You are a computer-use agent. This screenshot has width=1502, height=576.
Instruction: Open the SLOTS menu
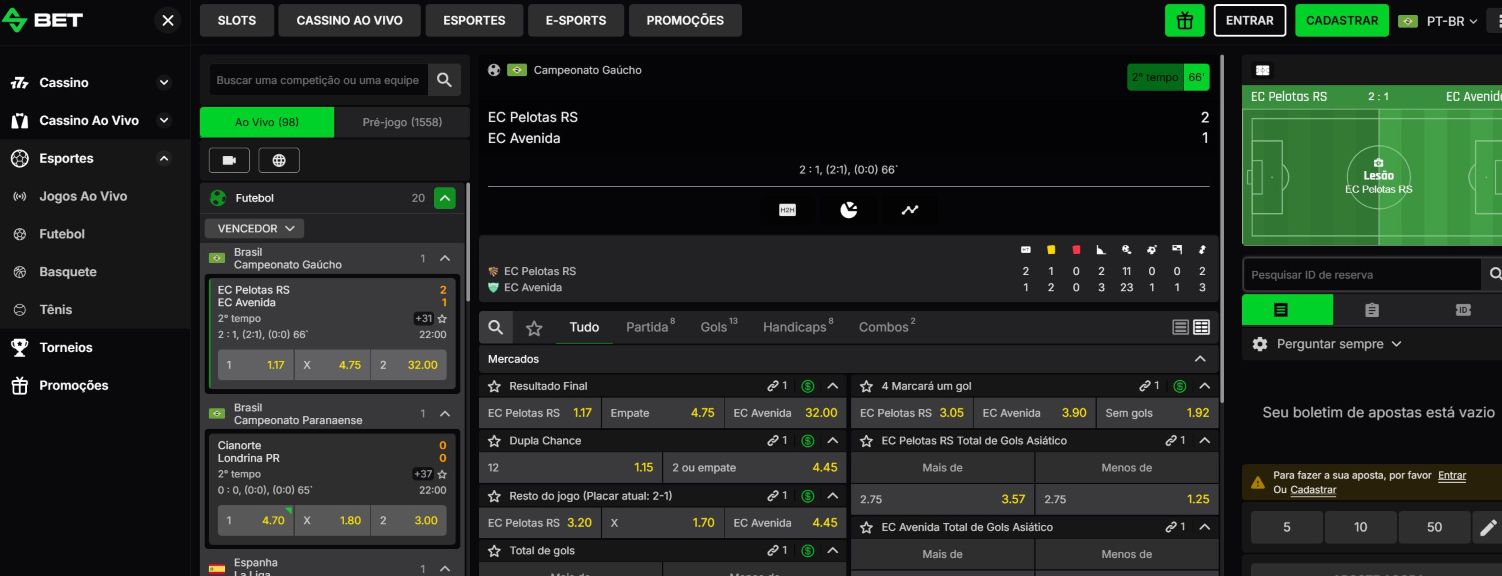click(237, 20)
